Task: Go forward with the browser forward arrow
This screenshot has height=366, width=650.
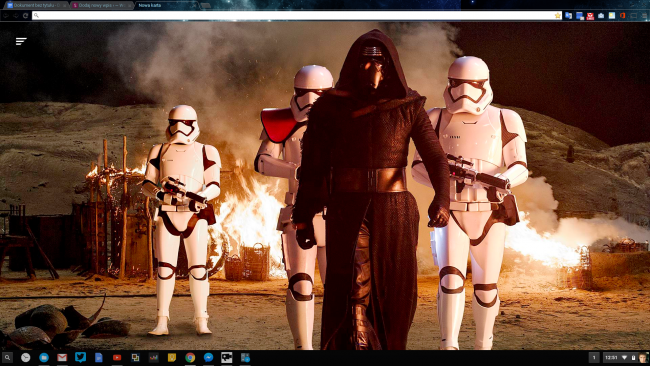Action: click(x=16, y=15)
